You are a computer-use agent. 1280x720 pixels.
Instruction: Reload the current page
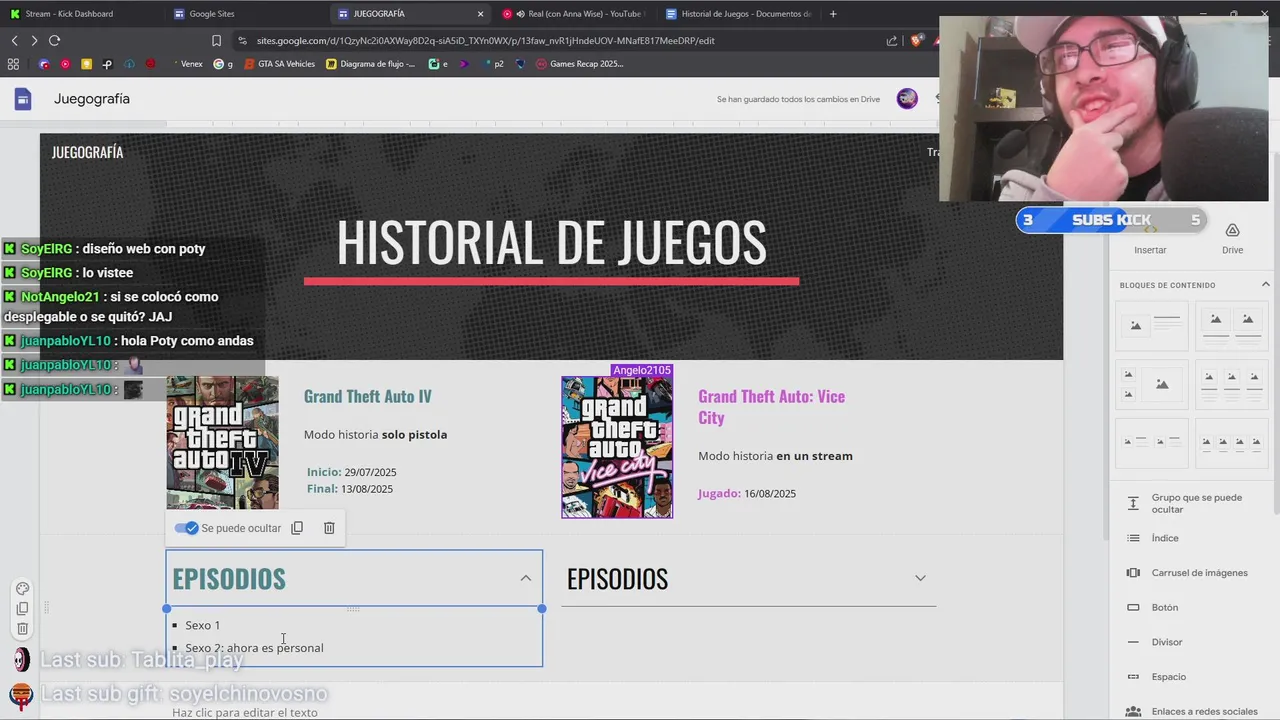[x=54, y=41]
